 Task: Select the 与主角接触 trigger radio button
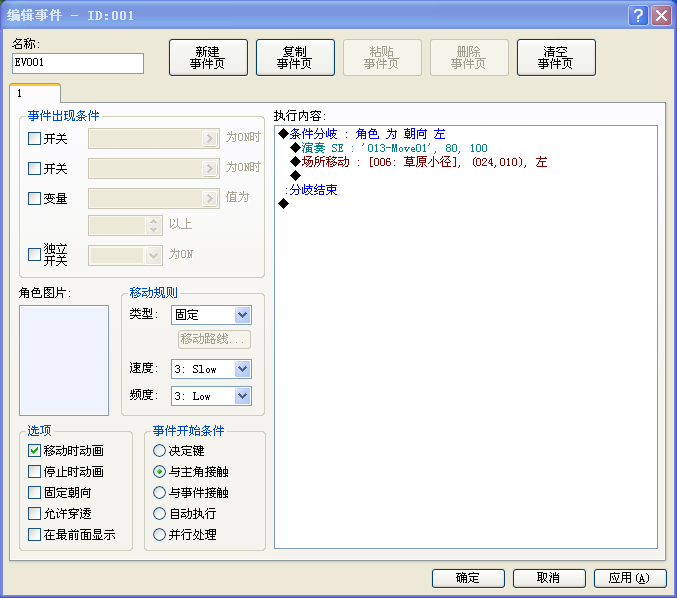coord(159,471)
